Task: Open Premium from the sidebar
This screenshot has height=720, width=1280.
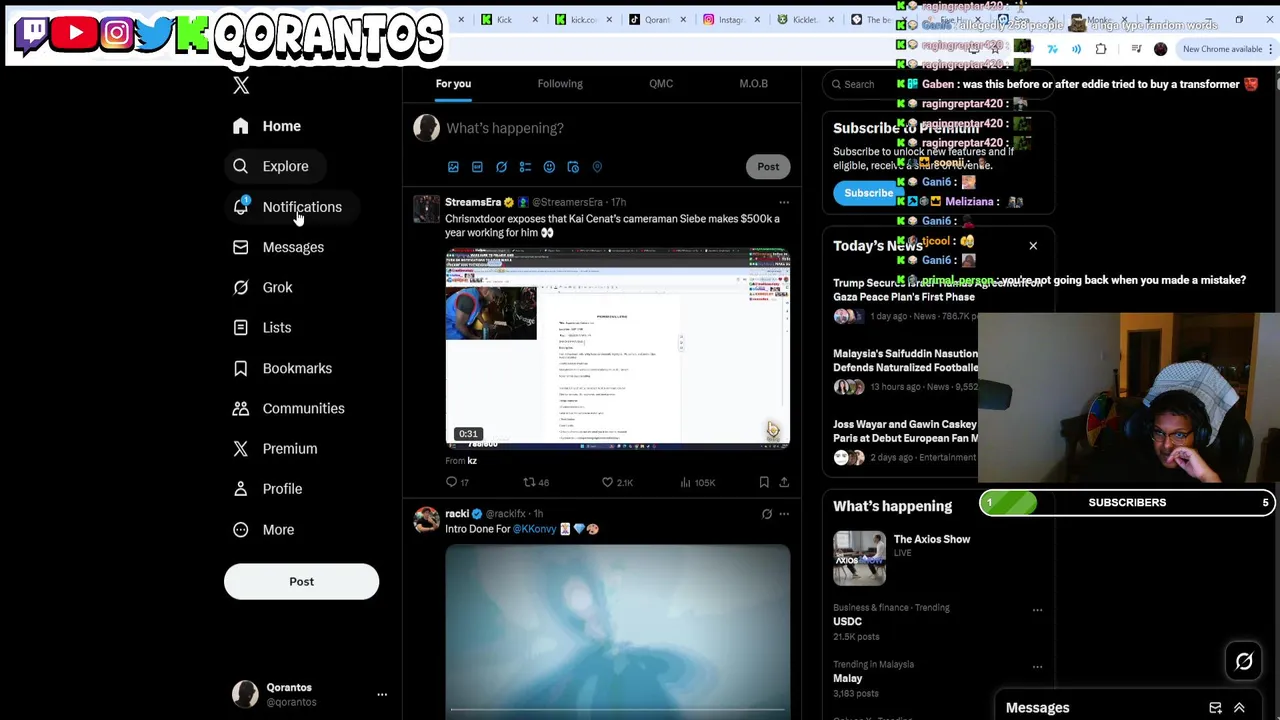Action: [x=274, y=448]
